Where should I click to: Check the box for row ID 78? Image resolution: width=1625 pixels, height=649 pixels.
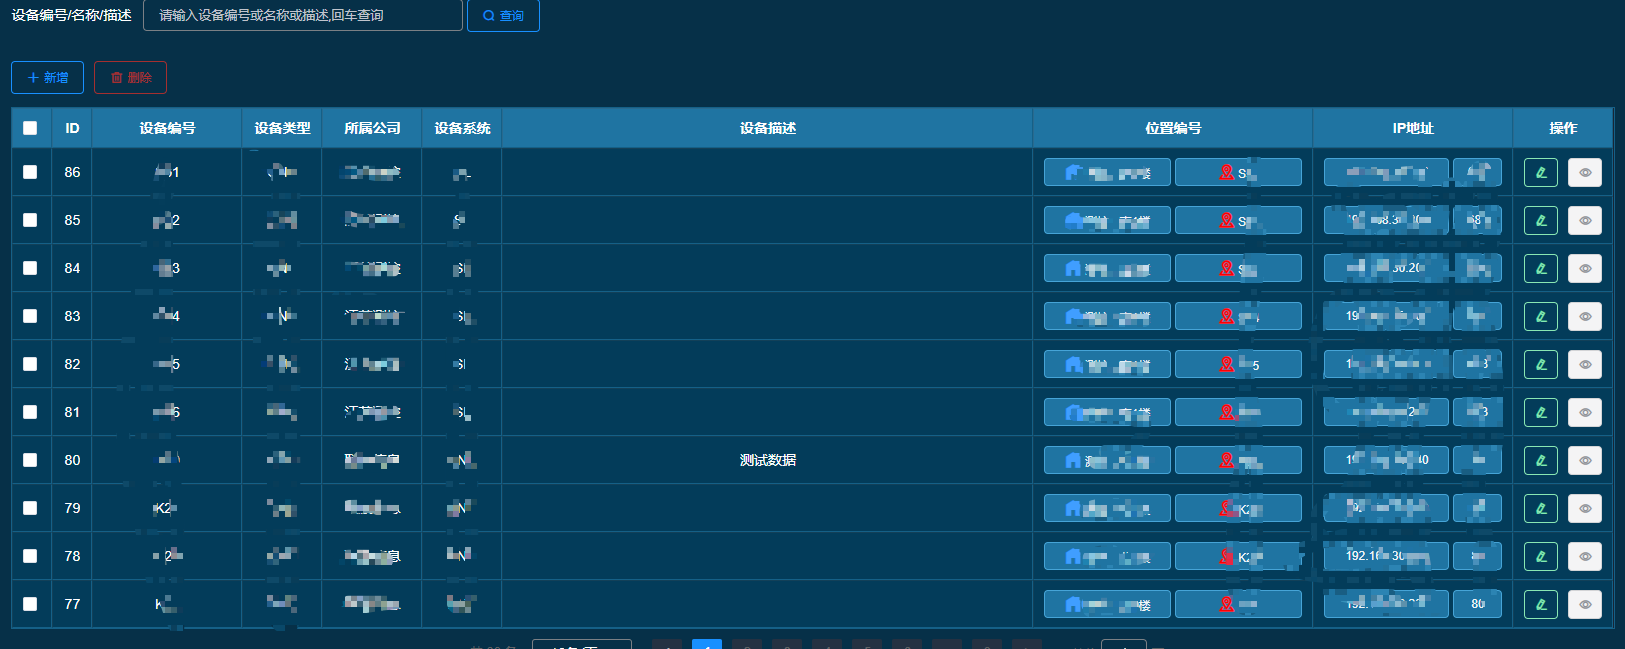[x=30, y=556]
